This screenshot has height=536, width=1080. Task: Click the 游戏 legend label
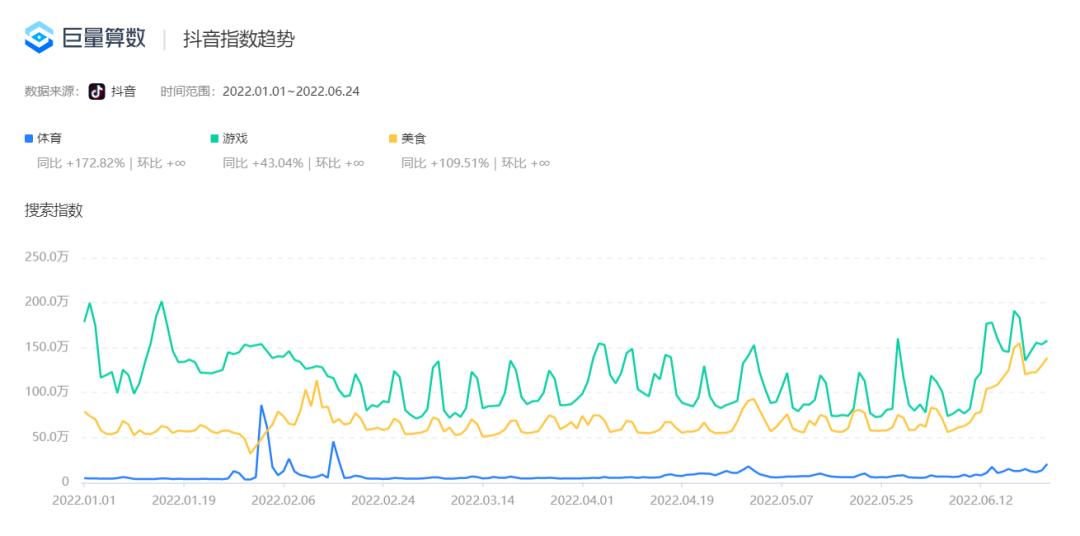pos(235,138)
